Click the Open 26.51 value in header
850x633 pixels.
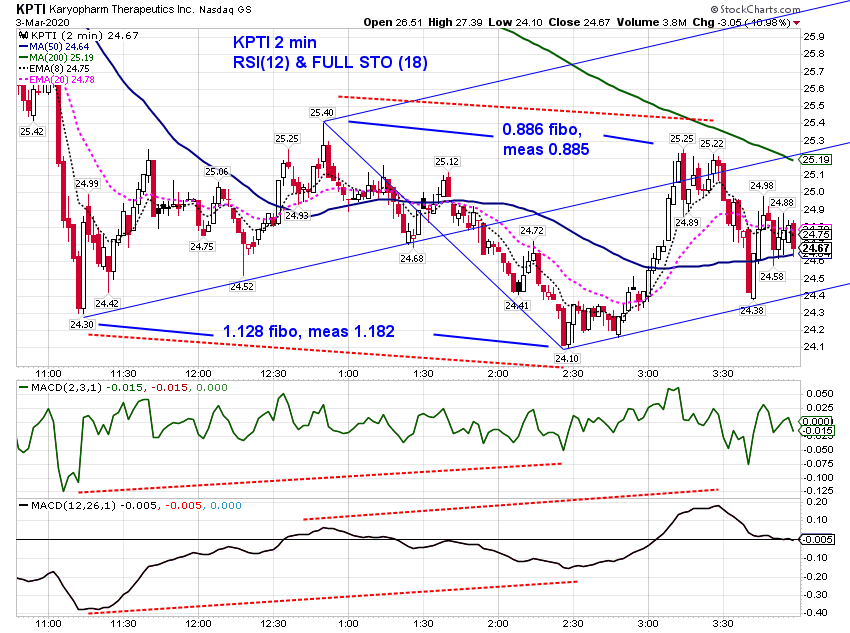[x=393, y=22]
